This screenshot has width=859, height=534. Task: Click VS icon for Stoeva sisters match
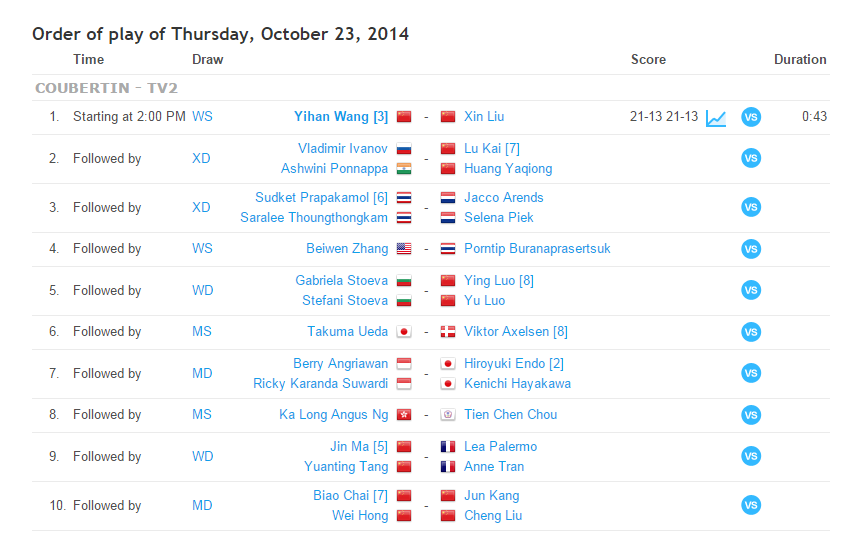(751, 290)
